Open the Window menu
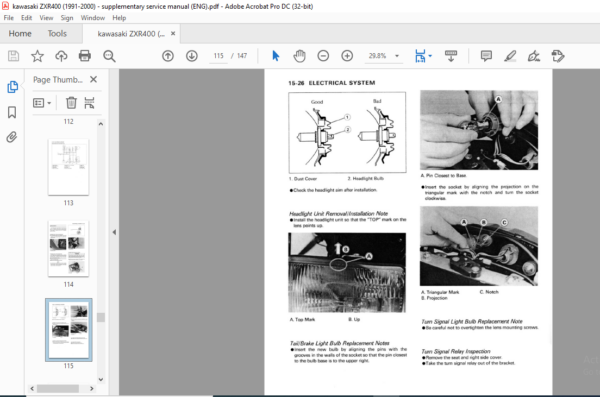Image resolution: width=600 pixels, height=397 pixels. [93, 18]
